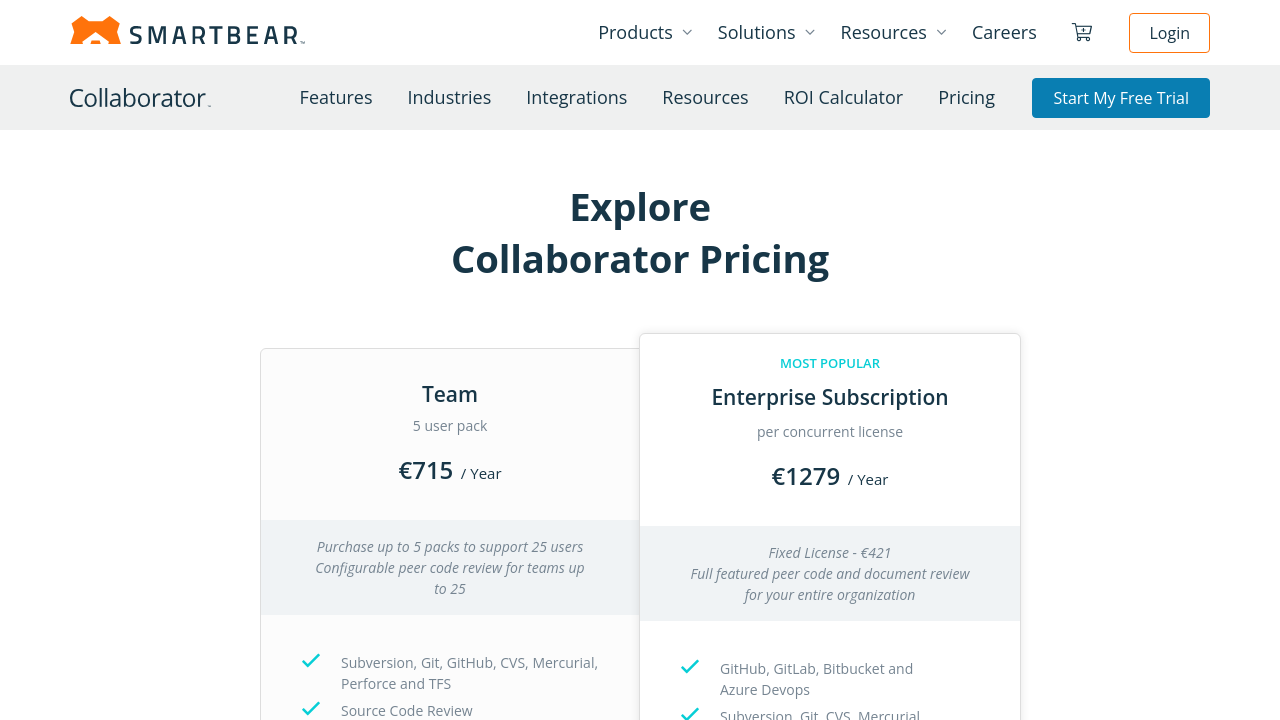1280x720 pixels.
Task: Open the Industries section
Action: [449, 97]
